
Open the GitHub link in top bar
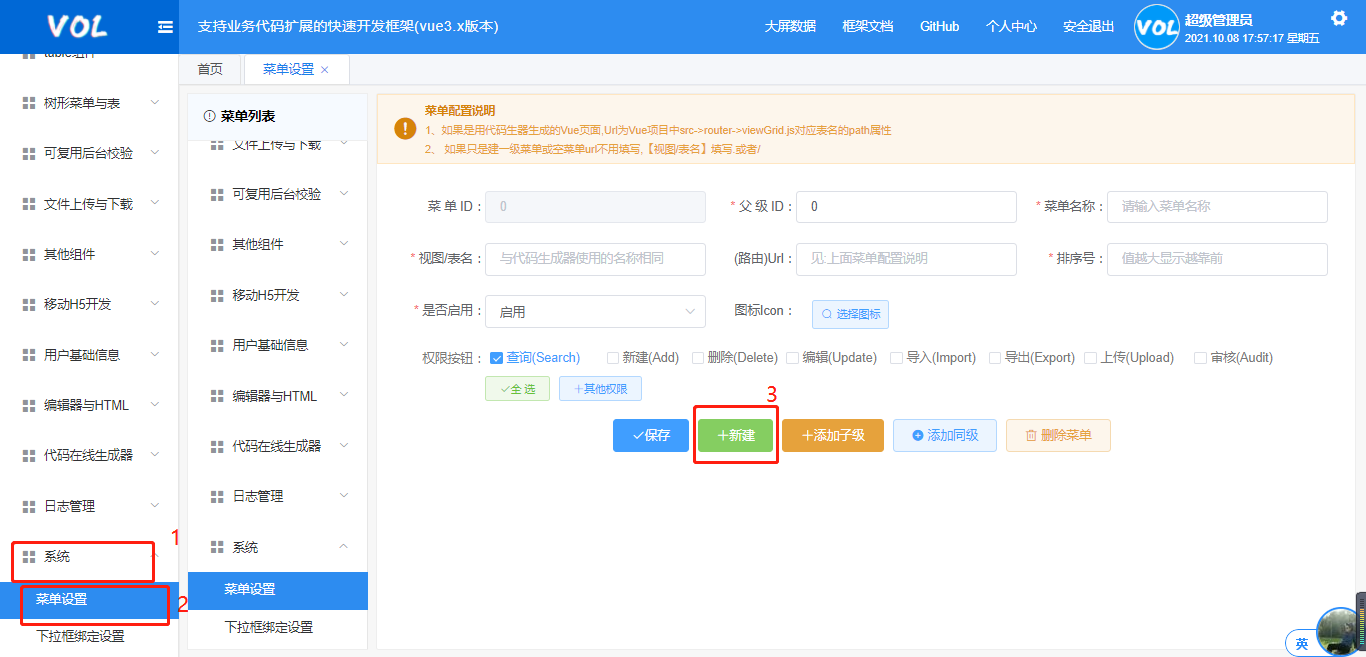[x=939, y=26]
